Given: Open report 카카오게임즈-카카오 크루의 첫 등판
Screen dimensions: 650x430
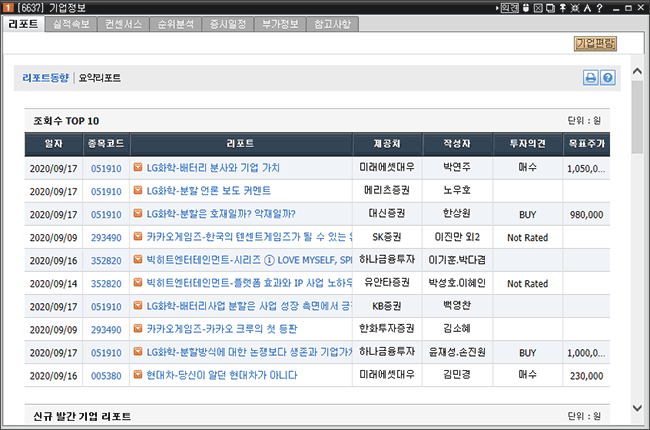Looking at the screenshot, I should point(222,329).
